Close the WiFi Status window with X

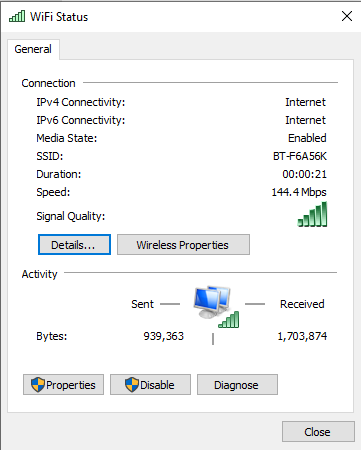pyautogui.click(x=347, y=16)
